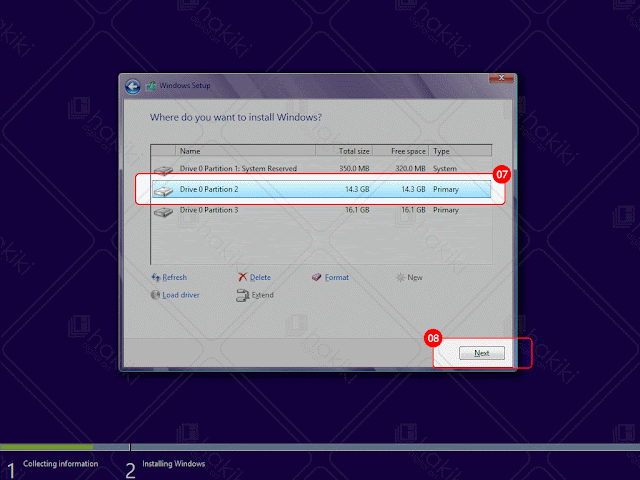
Task: Open the Load driver link
Action: coord(181,295)
